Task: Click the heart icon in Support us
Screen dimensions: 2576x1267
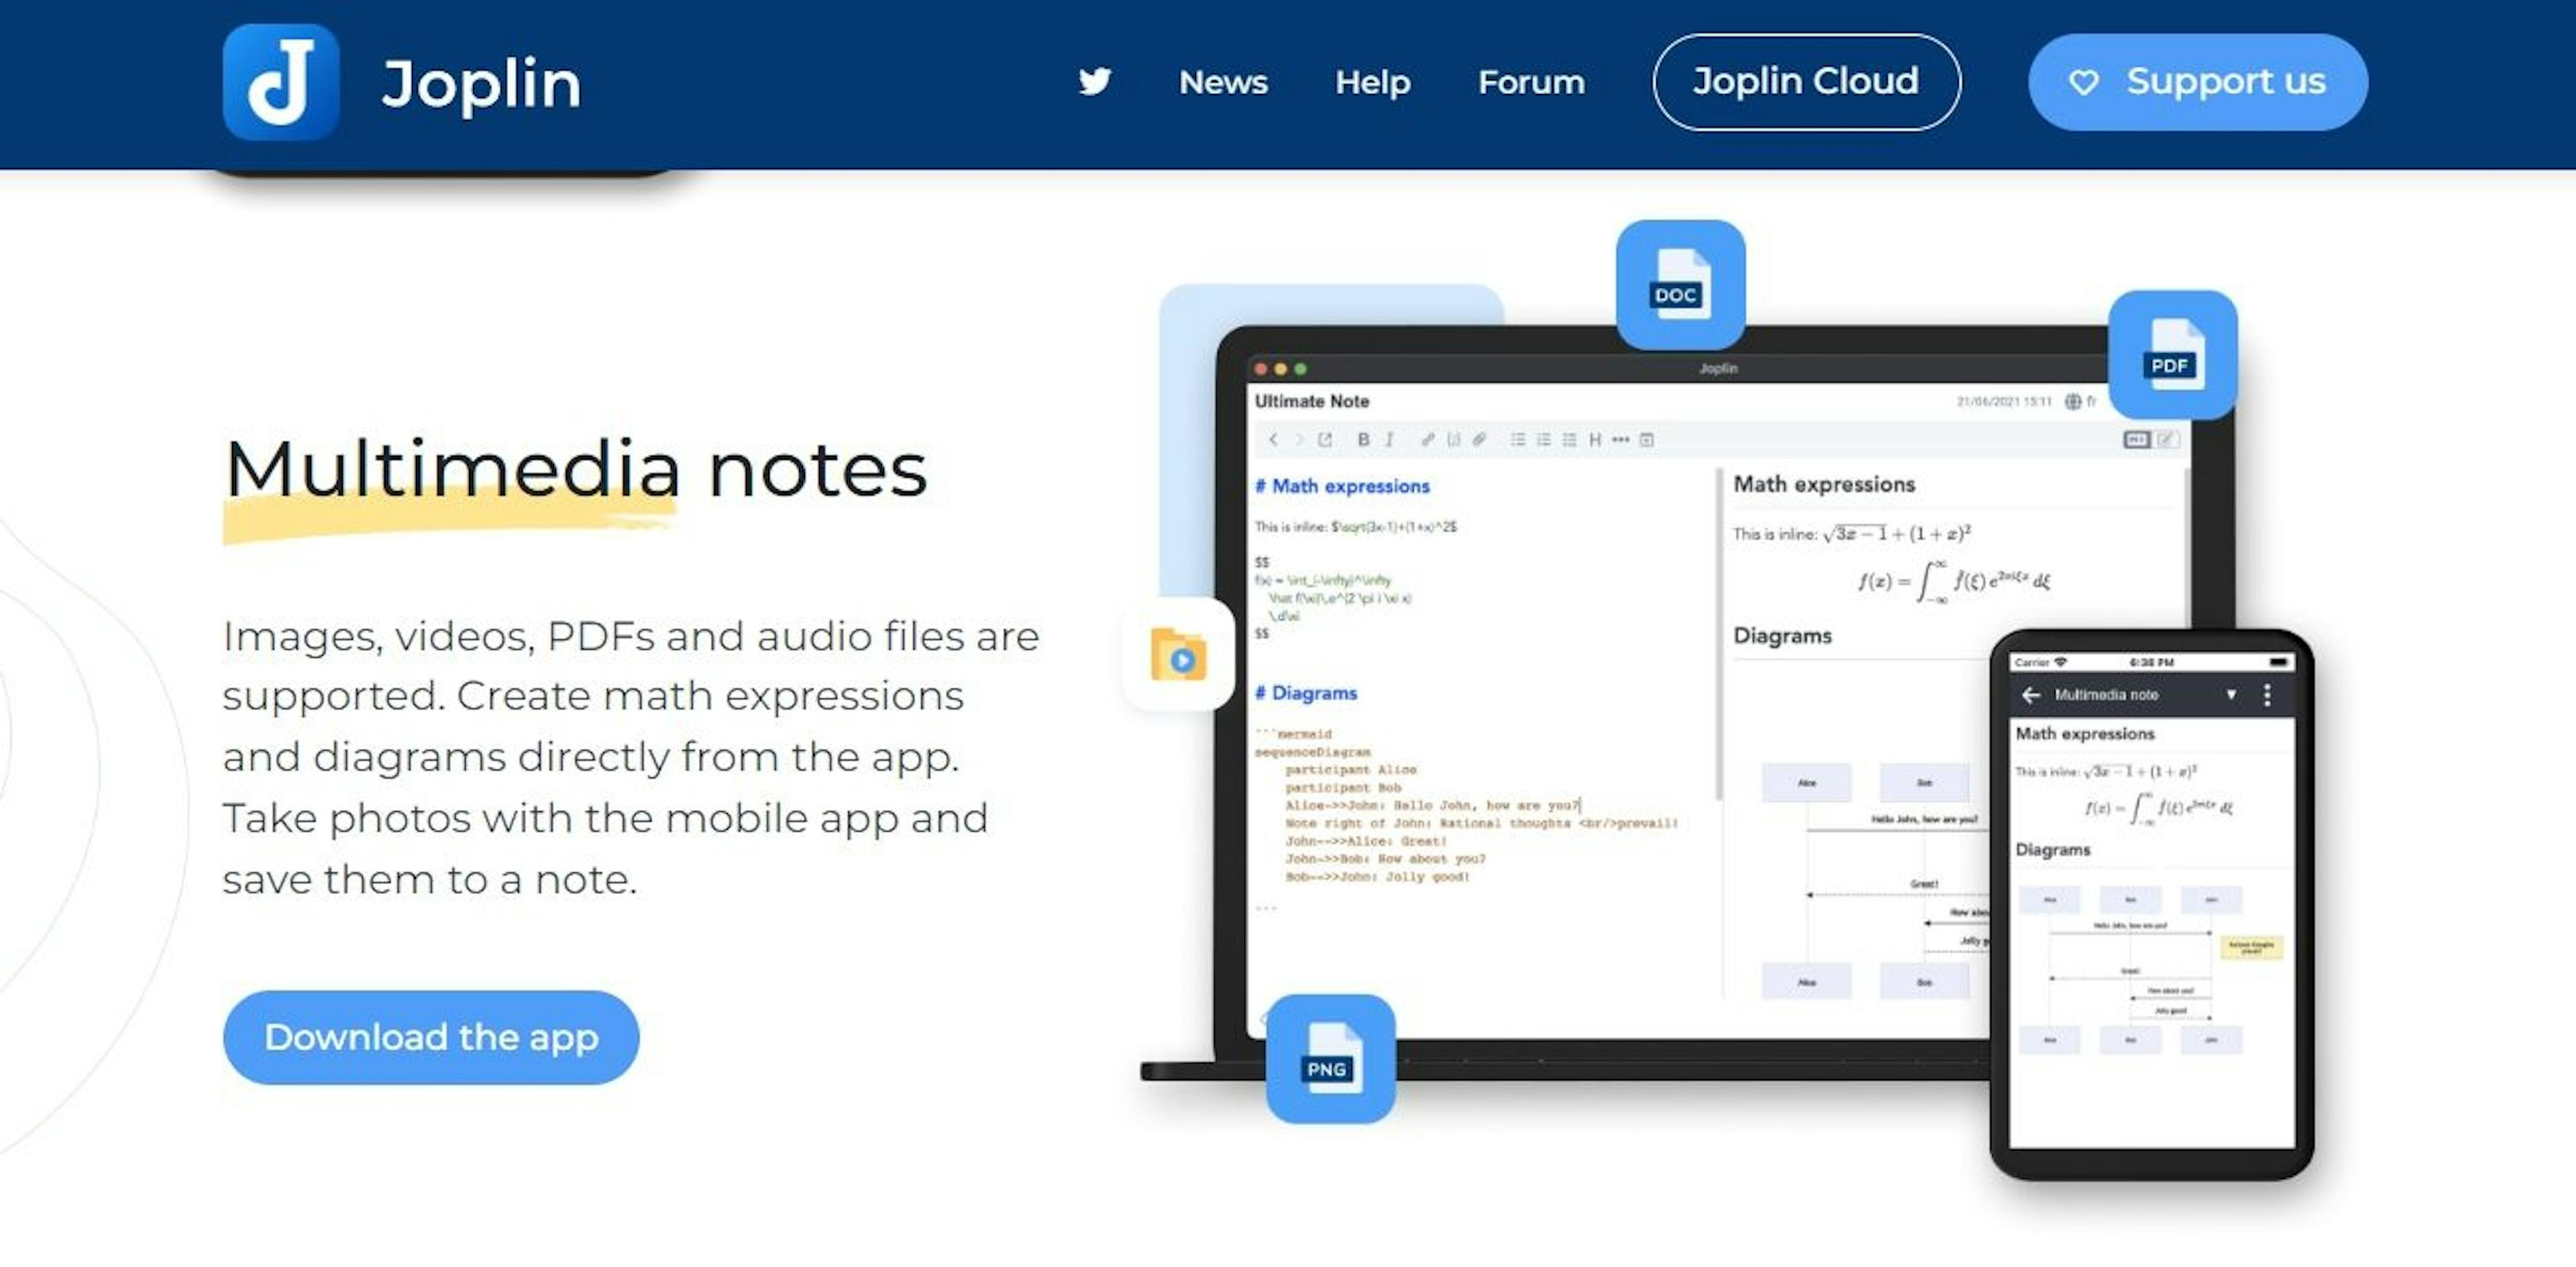Action: (2084, 82)
